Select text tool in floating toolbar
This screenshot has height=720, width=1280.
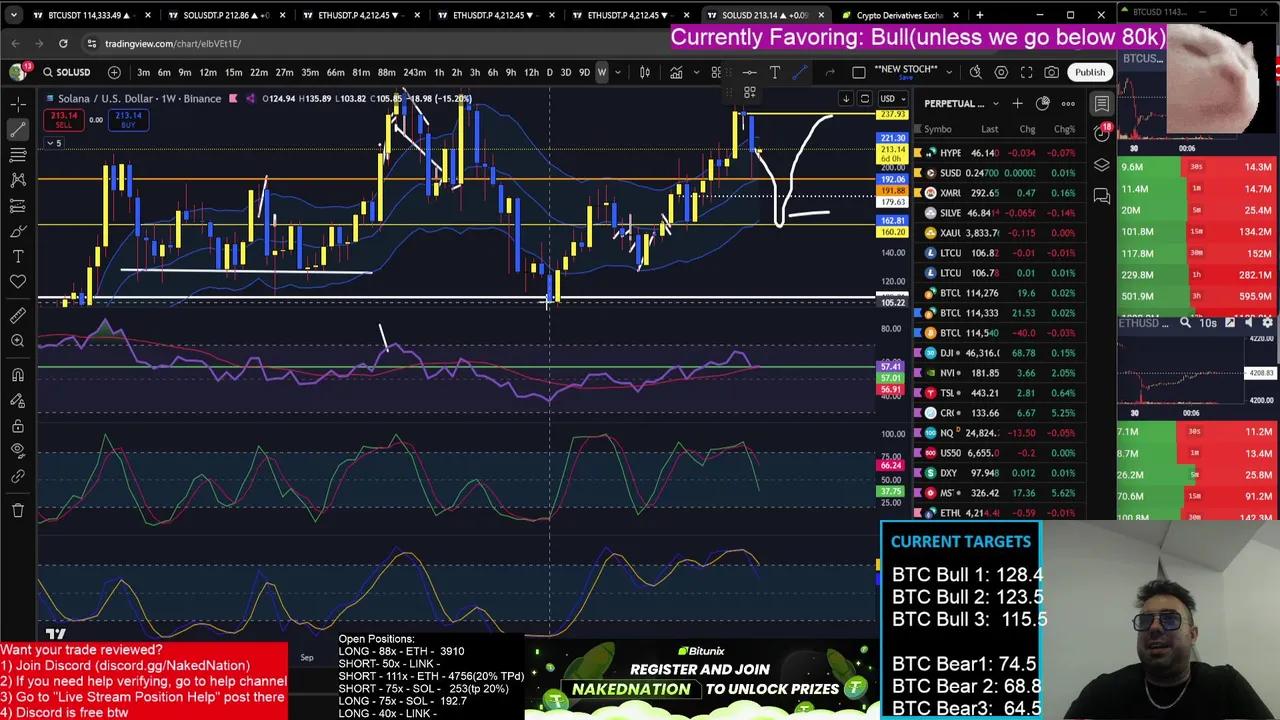click(774, 72)
